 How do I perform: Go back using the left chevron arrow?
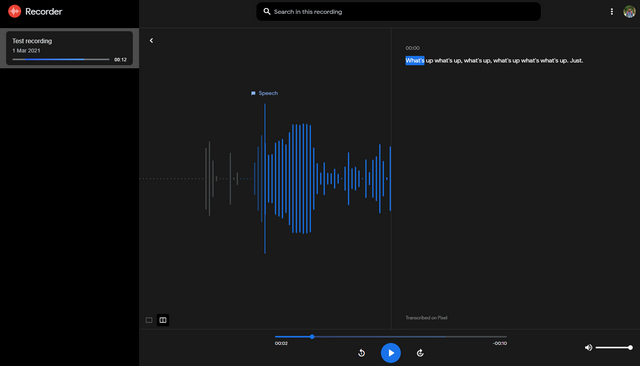151,40
